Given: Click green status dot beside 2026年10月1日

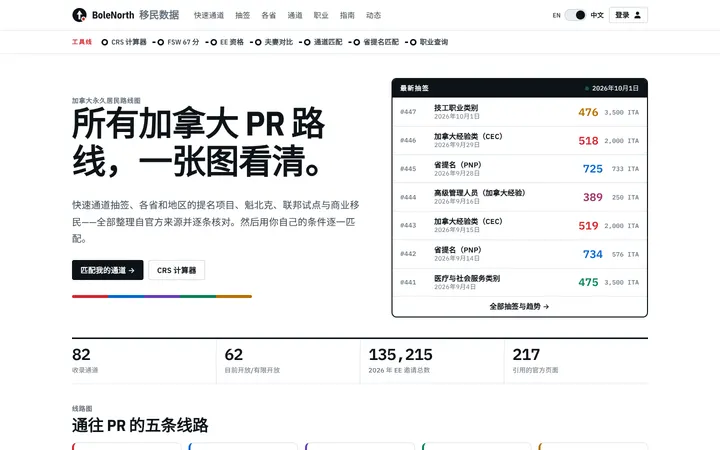Looking at the screenshot, I should click(587, 88).
